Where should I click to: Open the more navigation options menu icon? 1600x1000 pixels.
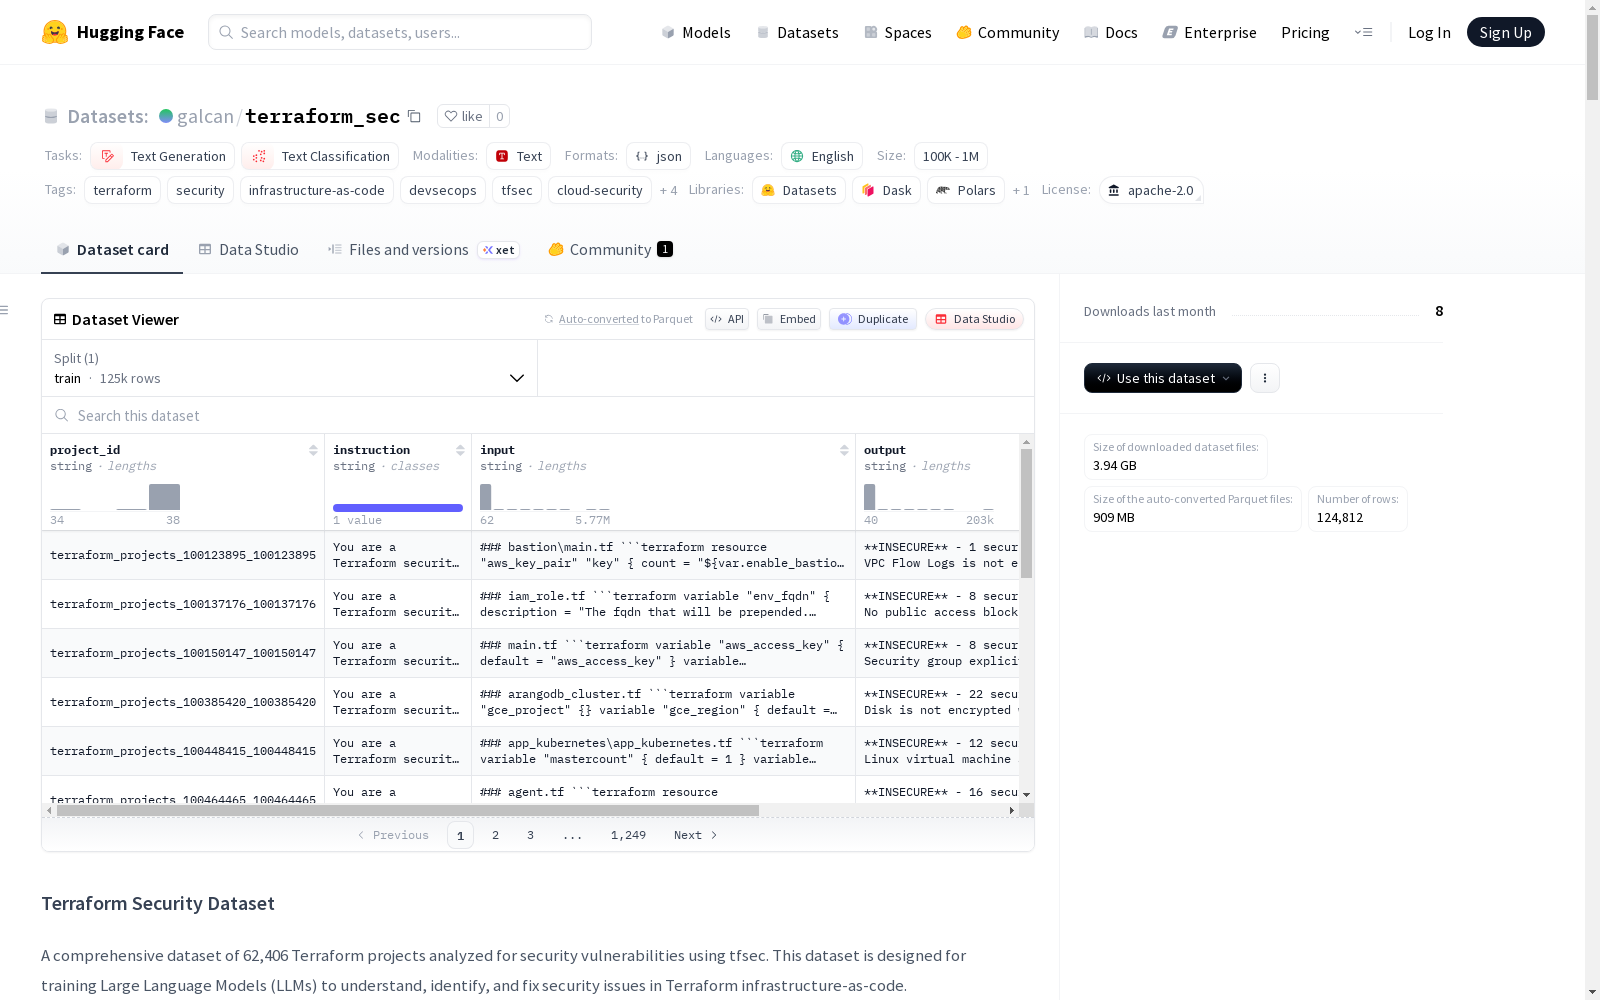(x=1363, y=32)
